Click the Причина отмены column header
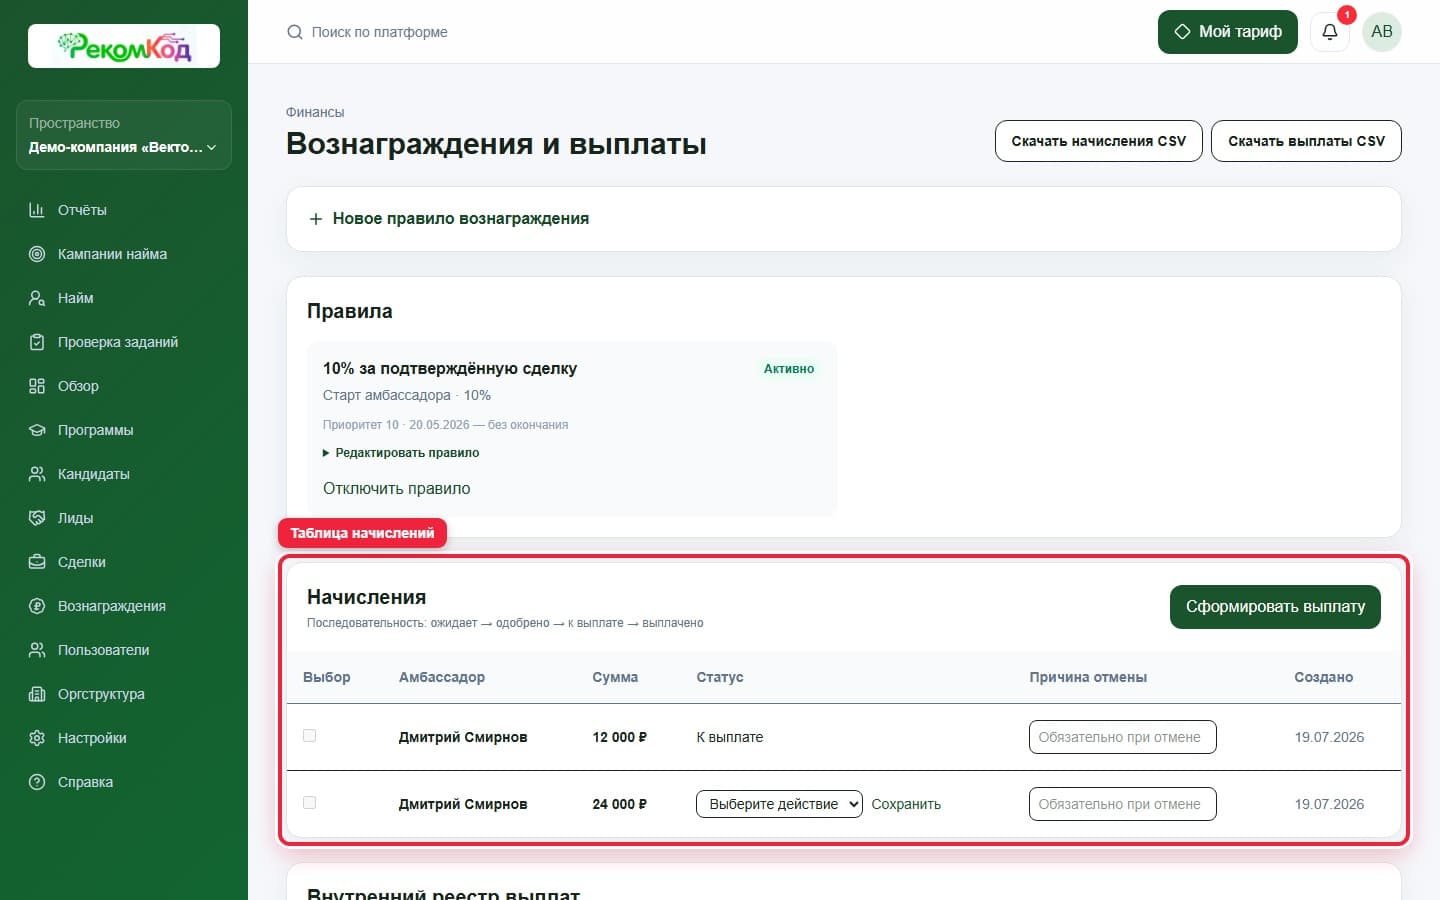 1088,677
